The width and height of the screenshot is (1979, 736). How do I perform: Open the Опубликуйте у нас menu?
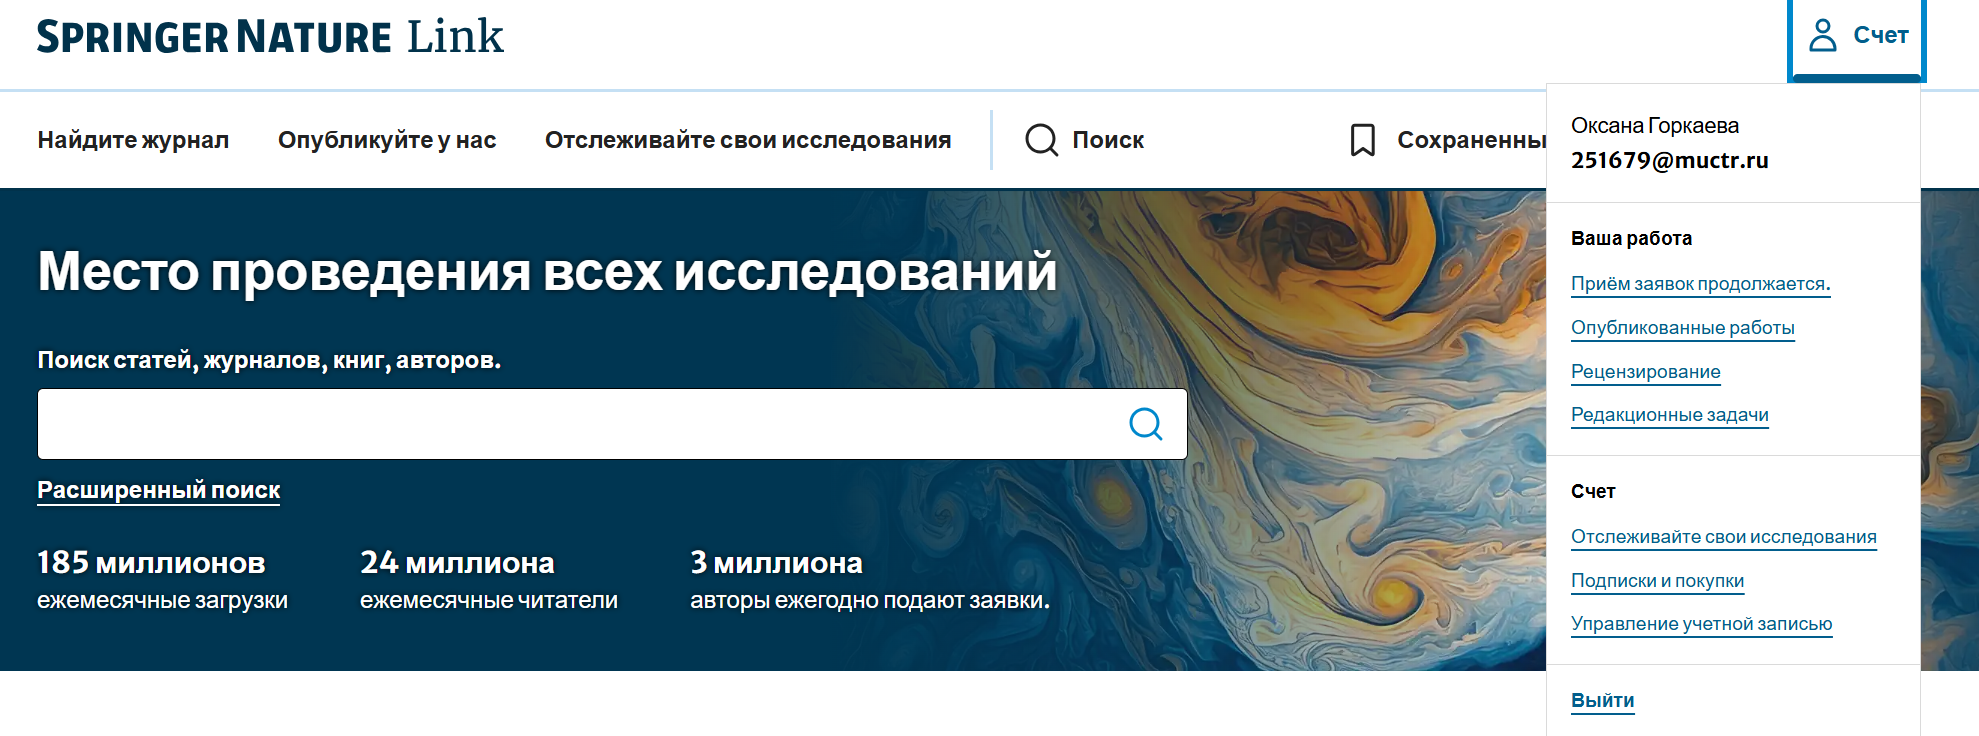387,140
